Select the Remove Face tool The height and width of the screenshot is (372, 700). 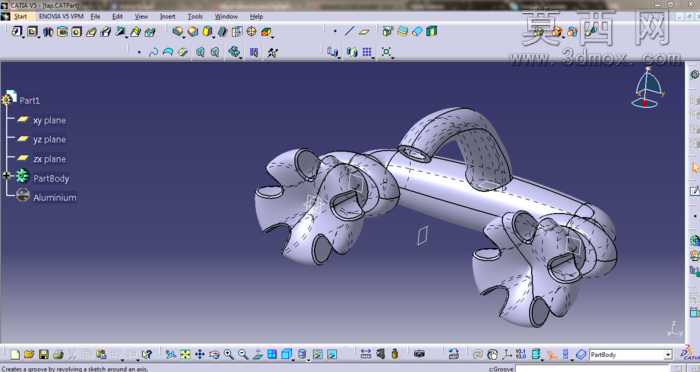tap(266, 32)
